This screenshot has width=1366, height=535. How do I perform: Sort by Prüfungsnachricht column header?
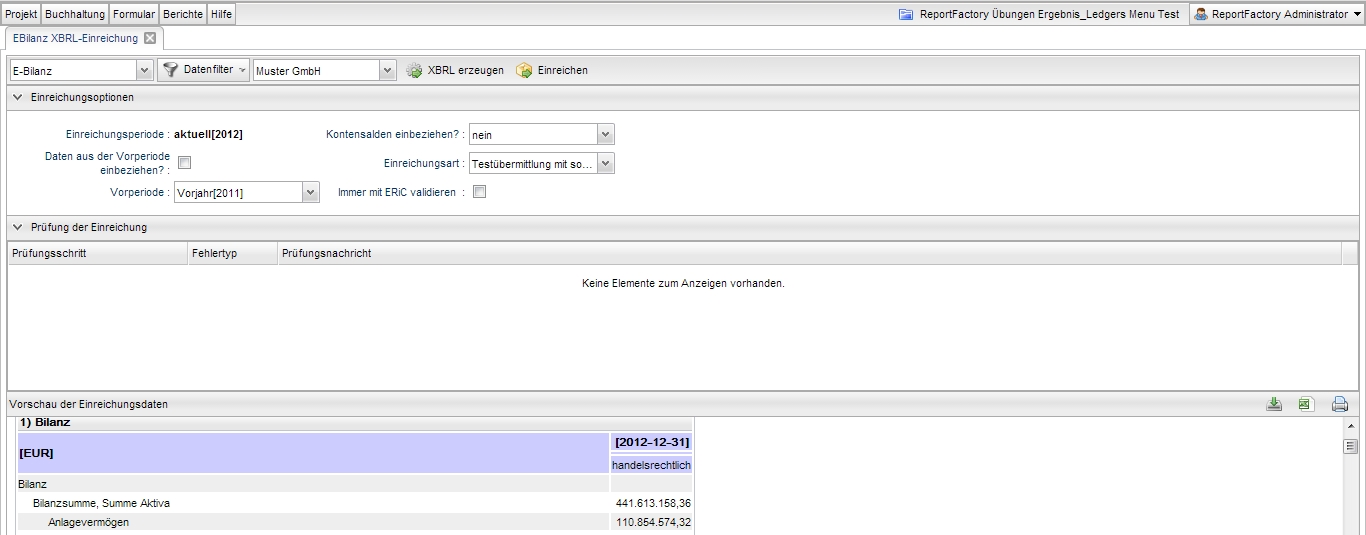tap(809, 253)
